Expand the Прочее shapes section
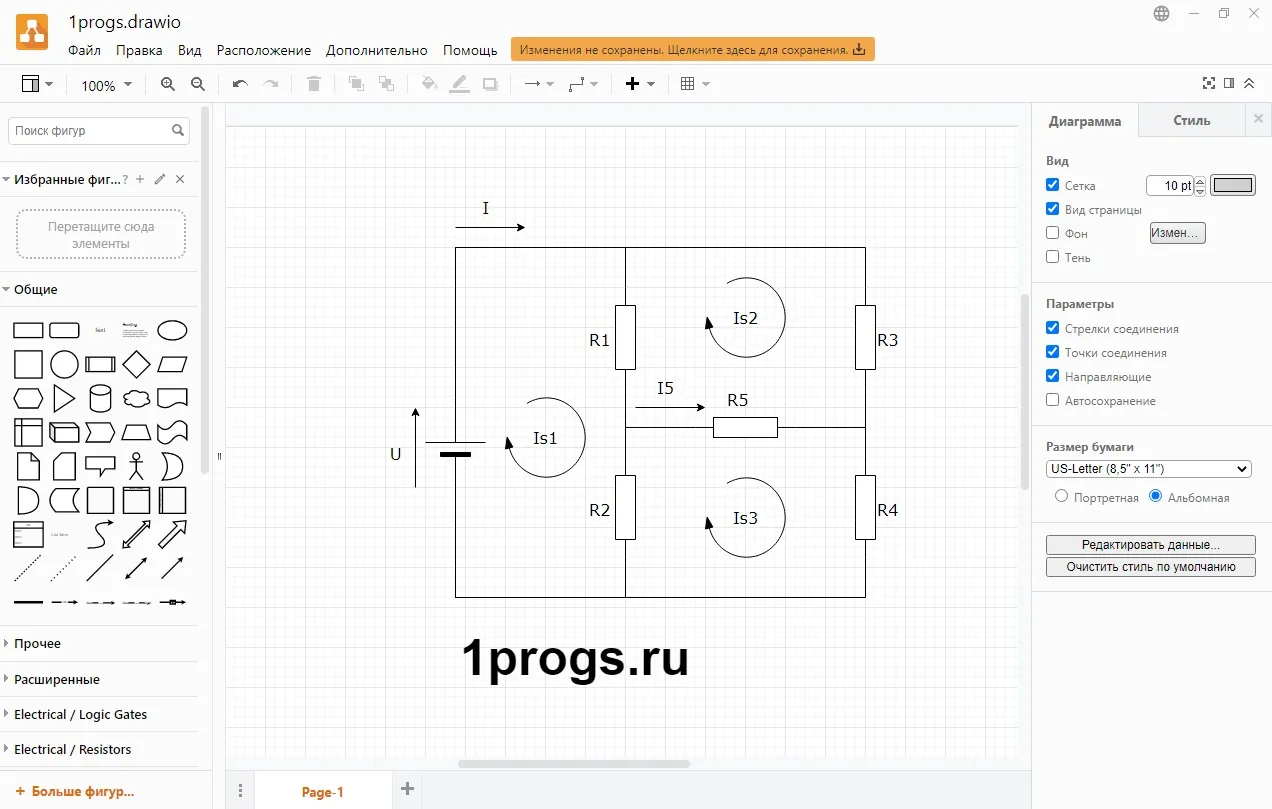Image resolution: width=1272 pixels, height=809 pixels. coord(37,643)
